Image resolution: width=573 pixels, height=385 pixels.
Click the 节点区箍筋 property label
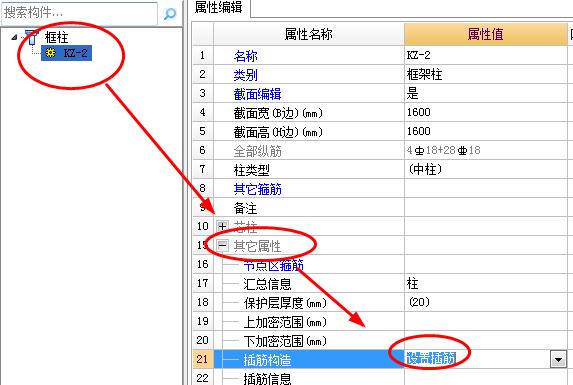point(273,265)
